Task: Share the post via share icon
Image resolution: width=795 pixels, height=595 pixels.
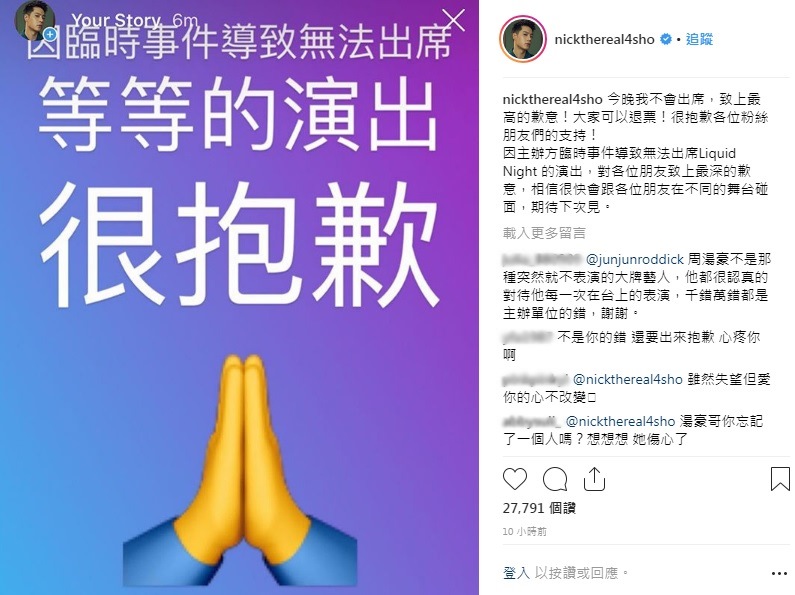Action: click(x=594, y=479)
